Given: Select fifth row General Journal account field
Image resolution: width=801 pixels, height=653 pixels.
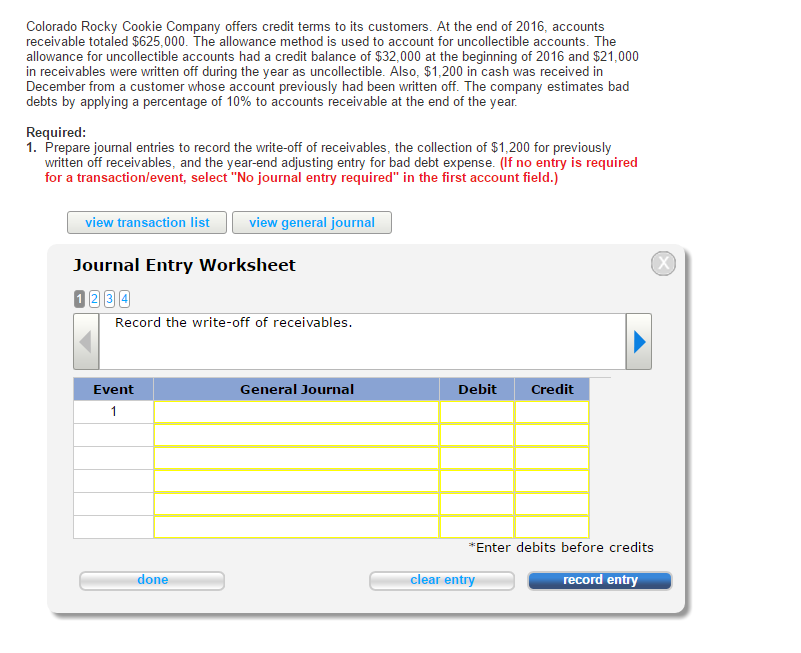Looking at the screenshot, I should (x=296, y=504).
